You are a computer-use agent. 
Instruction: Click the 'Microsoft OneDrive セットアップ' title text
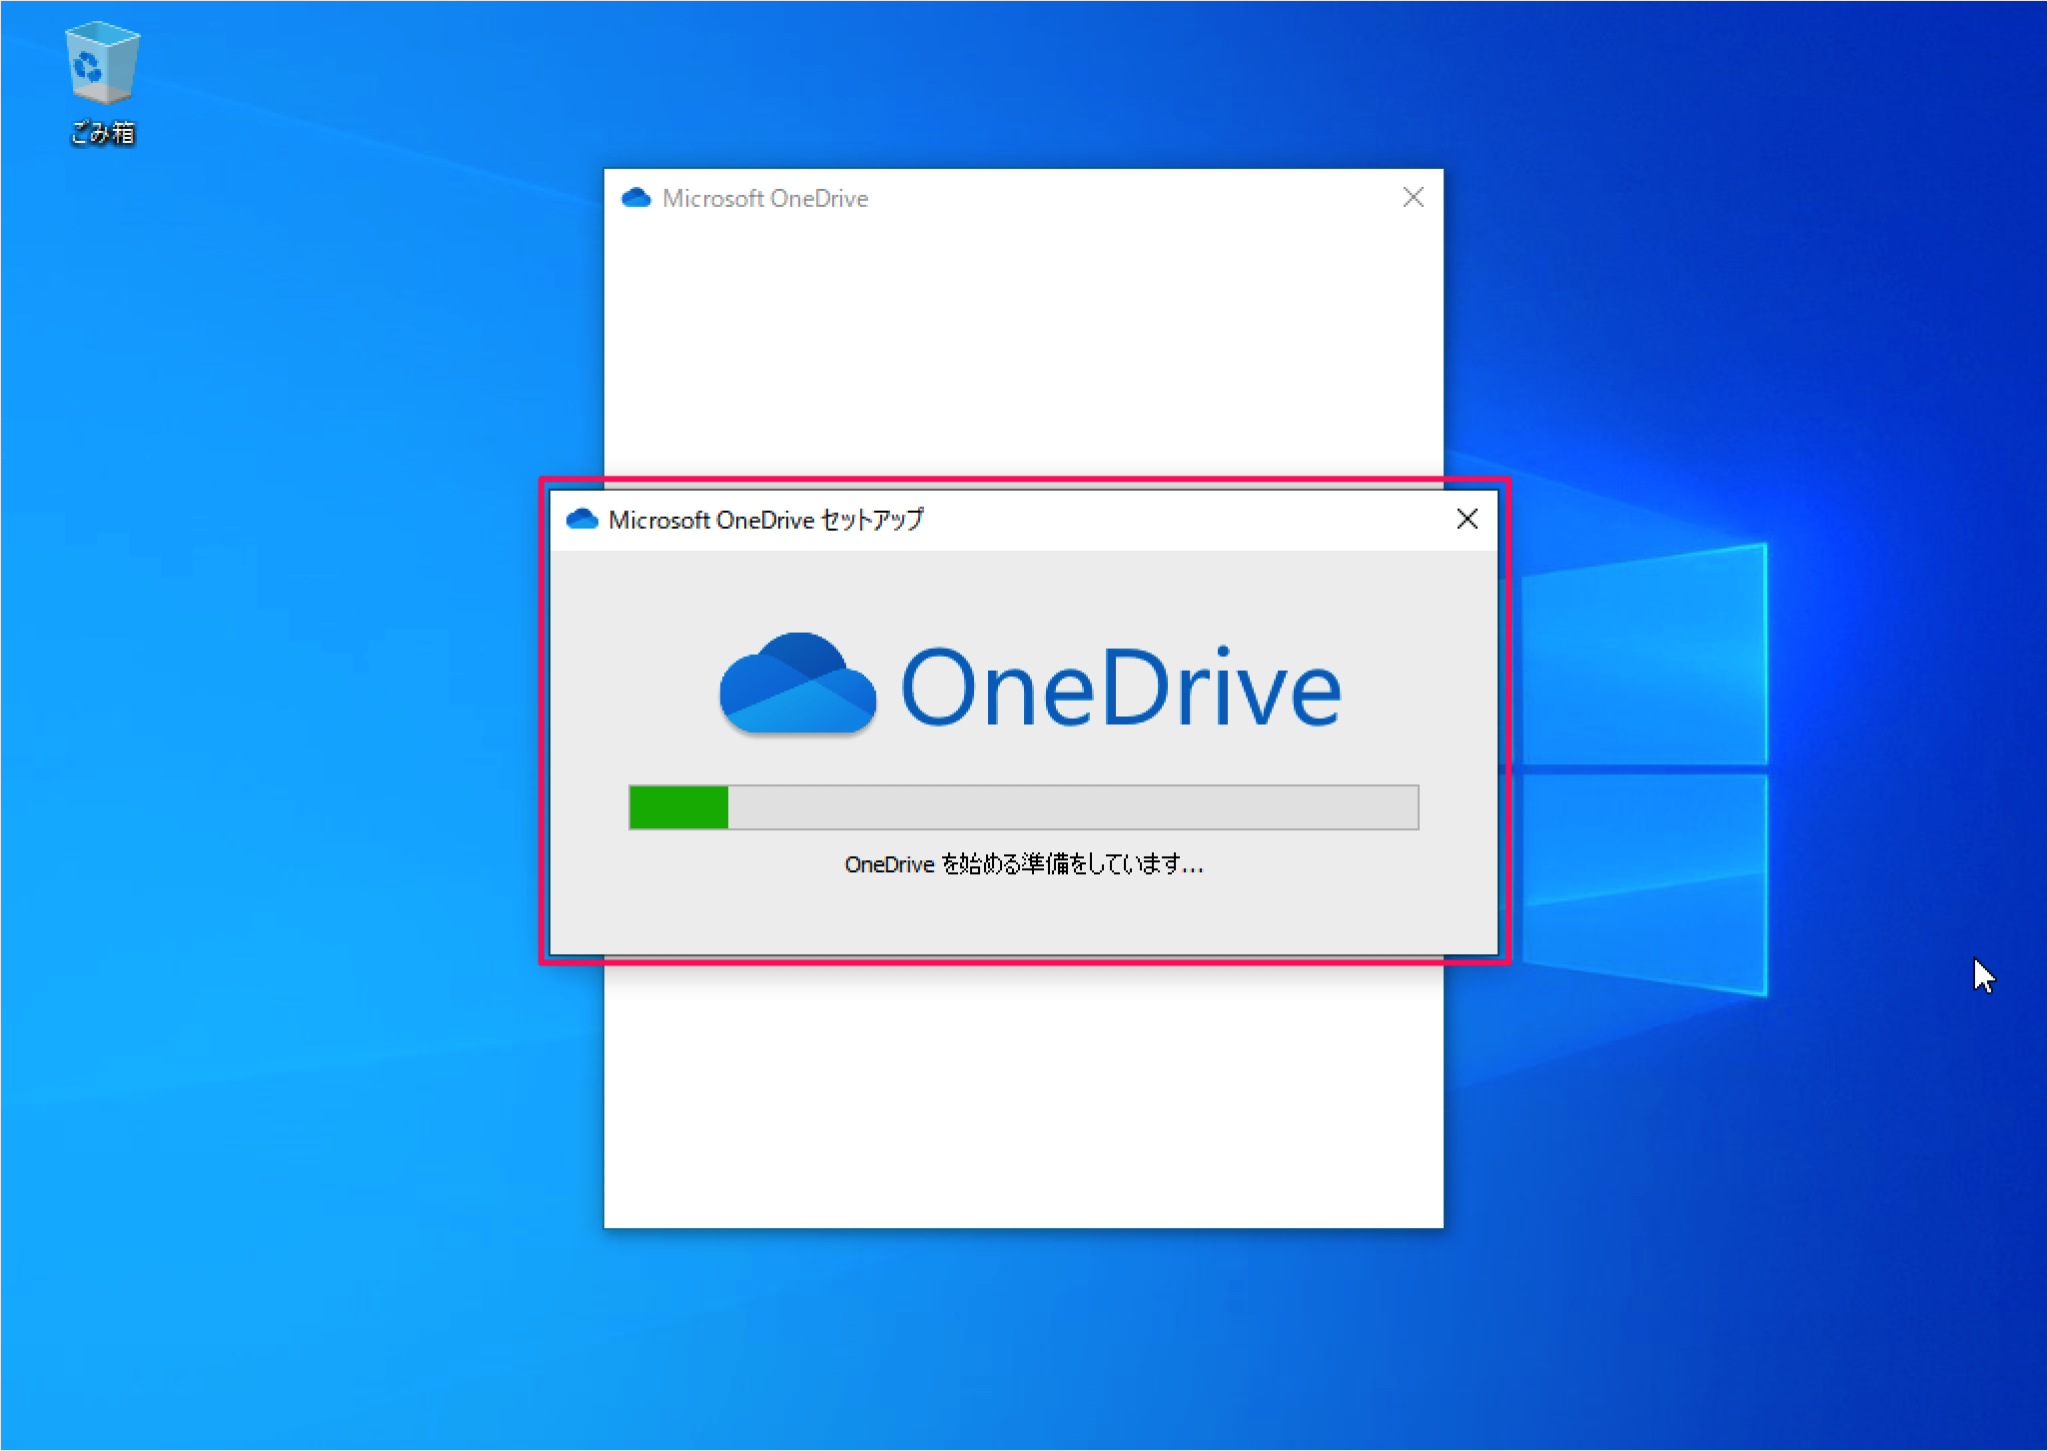tap(766, 520)
